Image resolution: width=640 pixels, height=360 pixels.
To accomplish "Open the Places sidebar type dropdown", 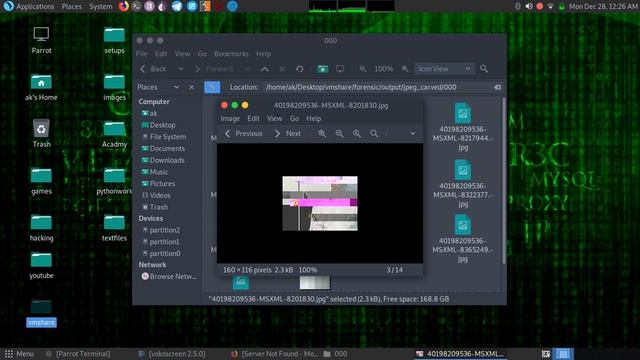I will click(x=176, y=87).
